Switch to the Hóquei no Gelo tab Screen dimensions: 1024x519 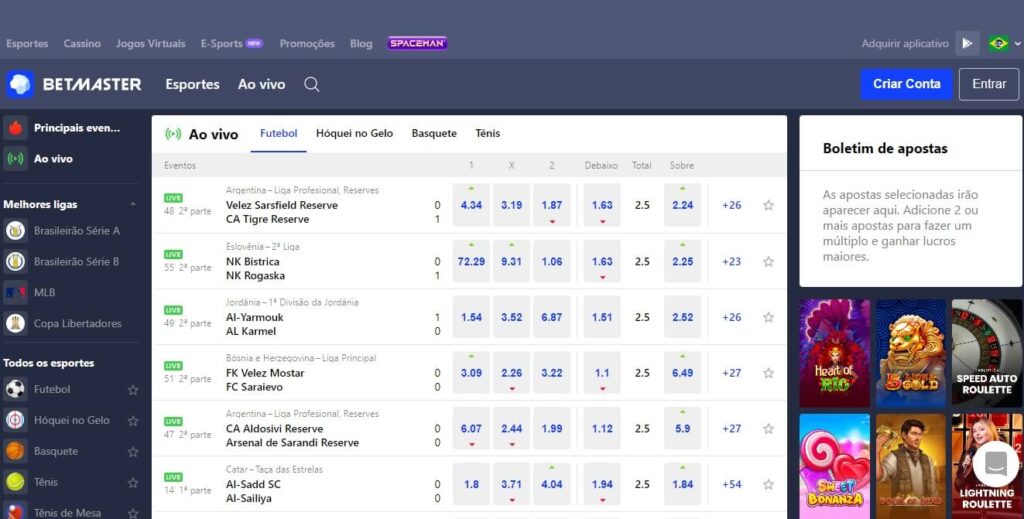click(x=354, y=133)
